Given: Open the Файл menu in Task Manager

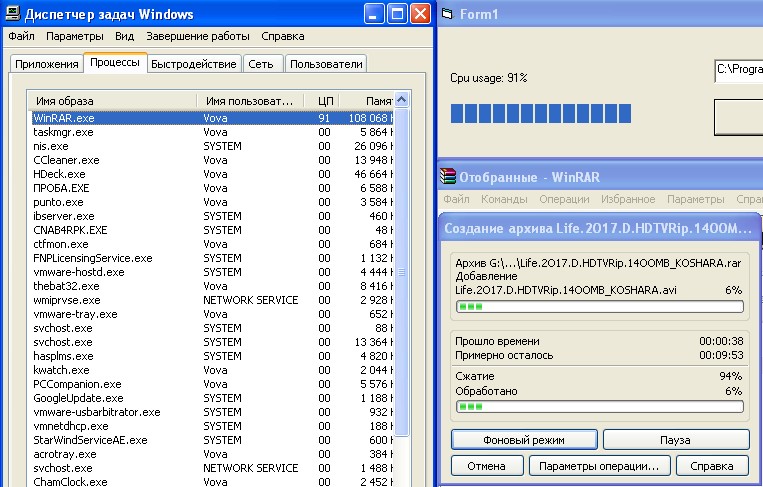Looking at the screenshot, I should tap(21, 36).
